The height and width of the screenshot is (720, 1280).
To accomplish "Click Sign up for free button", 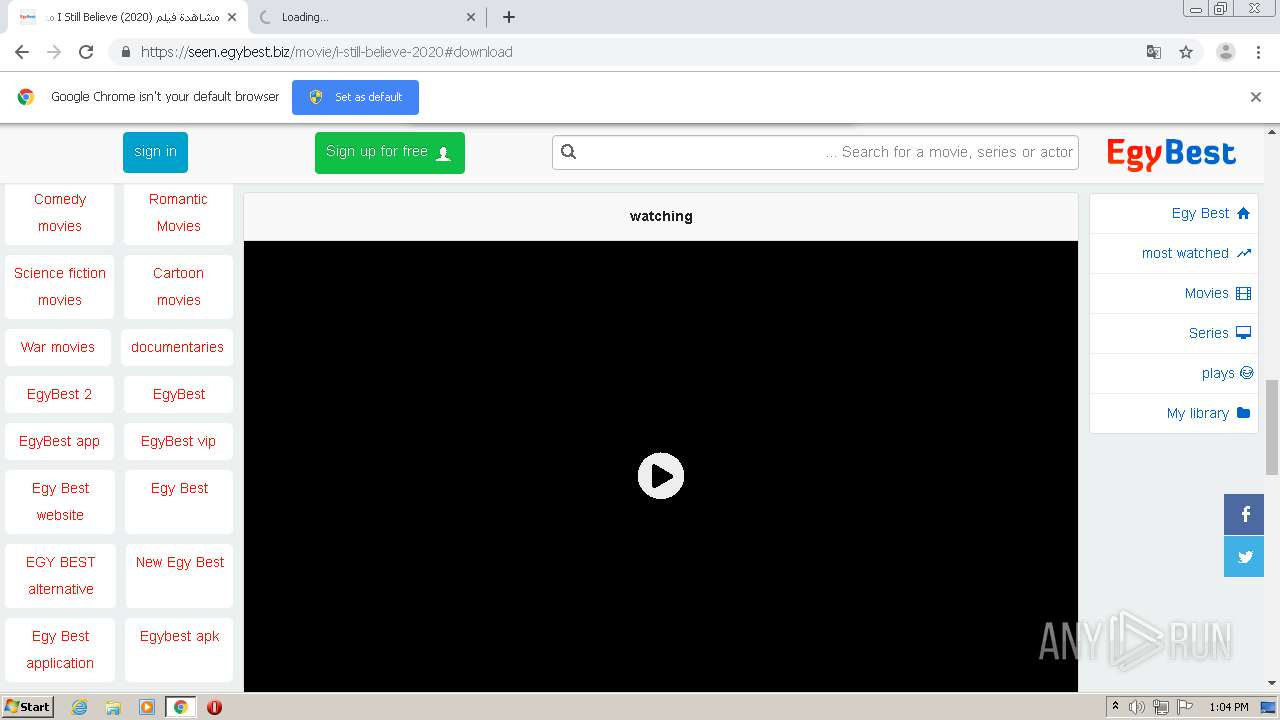I will tap(389, 152).
